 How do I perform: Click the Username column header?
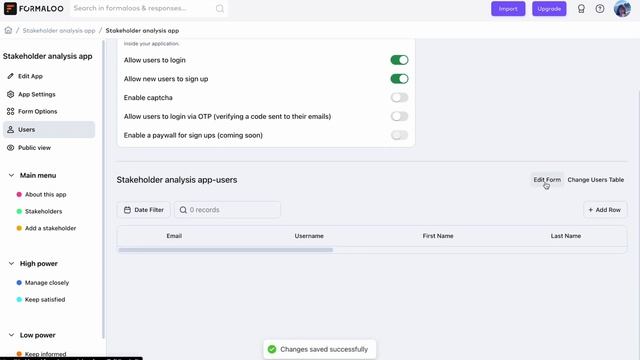(x=309, y=236)
